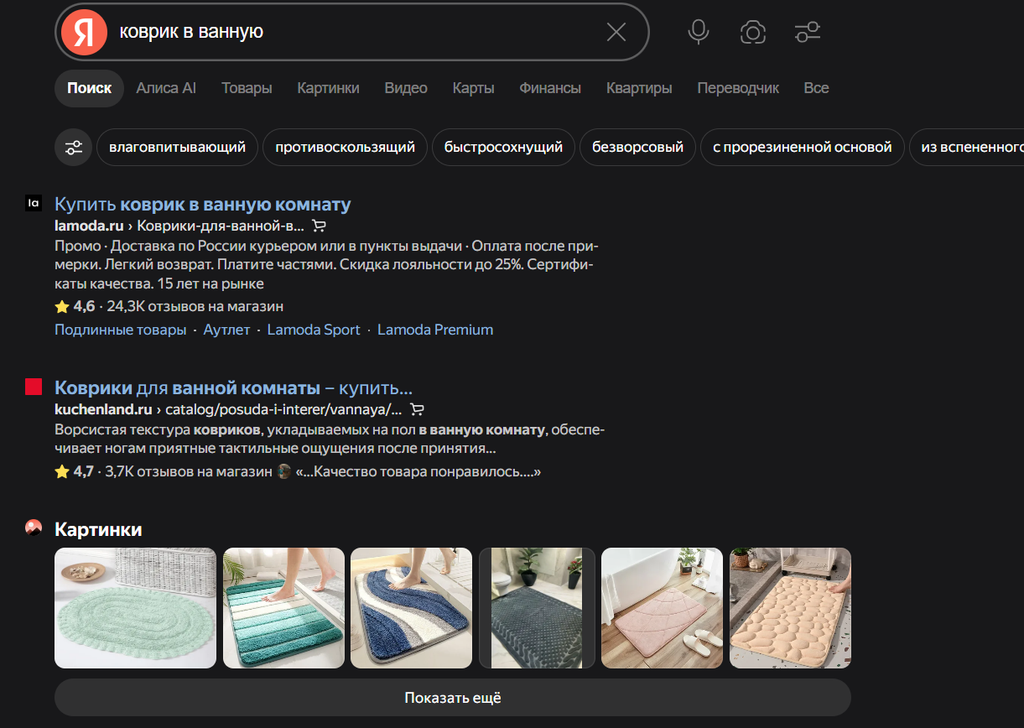Clear the search query with X icon
Screen dimensions: 1024x728
[x=616, y=32]
